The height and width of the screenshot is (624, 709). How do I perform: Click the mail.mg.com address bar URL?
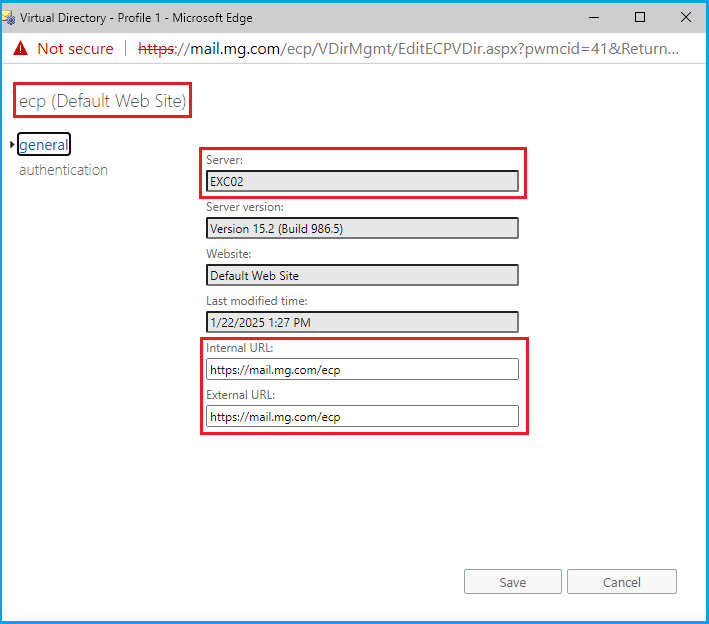[x=420, y=48]
